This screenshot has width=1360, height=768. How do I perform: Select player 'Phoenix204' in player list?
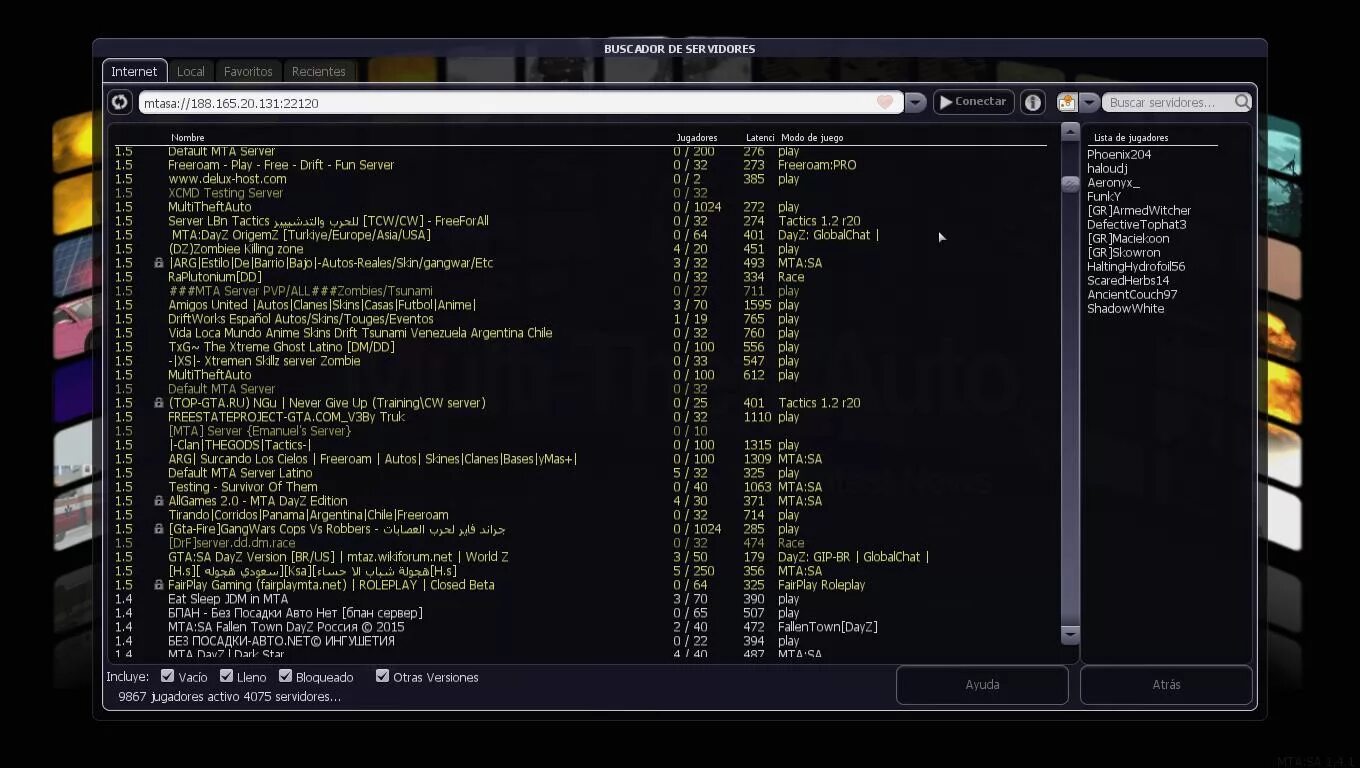(x=1119, y=155)
